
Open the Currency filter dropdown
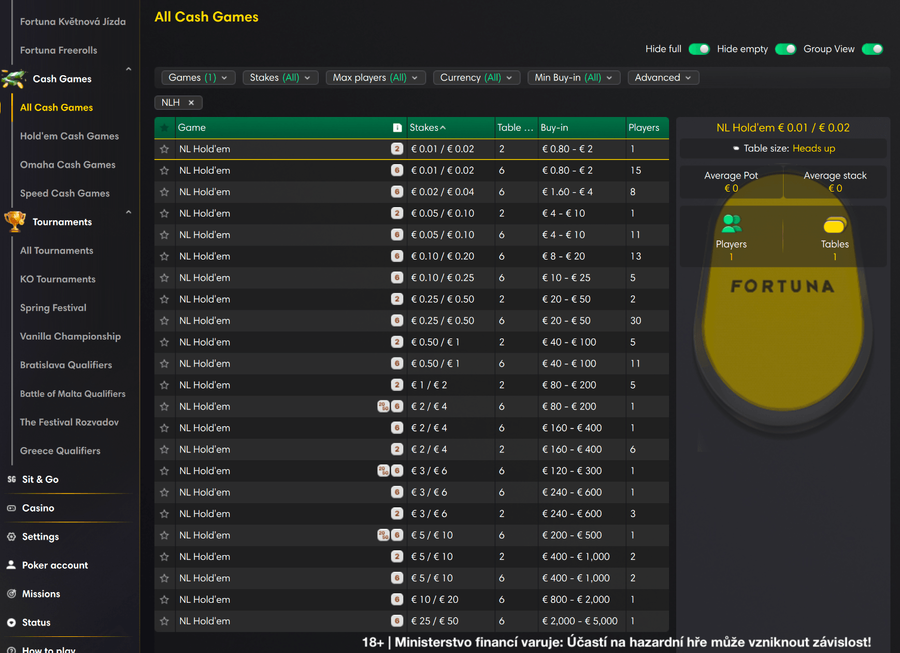pyautogui.click(x=476, y=77)
